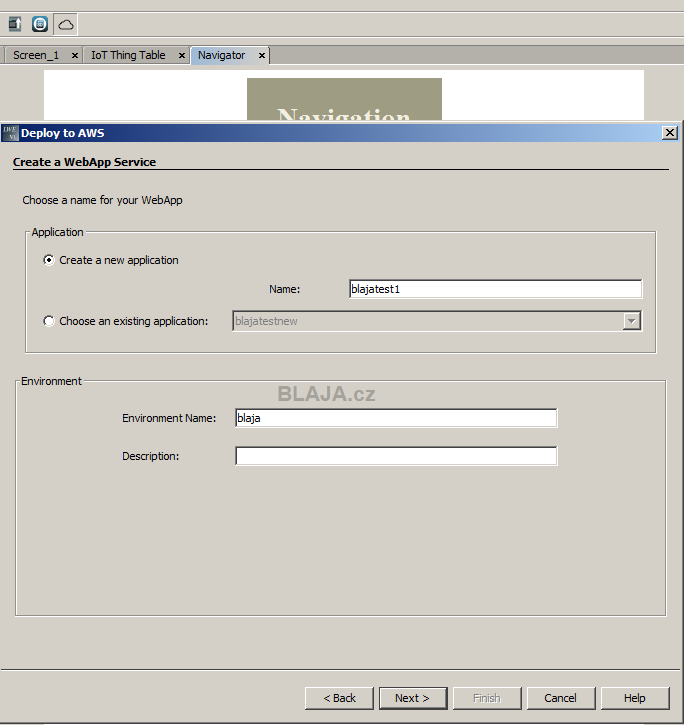Select Choose an existing application radio button
The width and height of the screenshot is (684, 725).
tap(49, 321)
